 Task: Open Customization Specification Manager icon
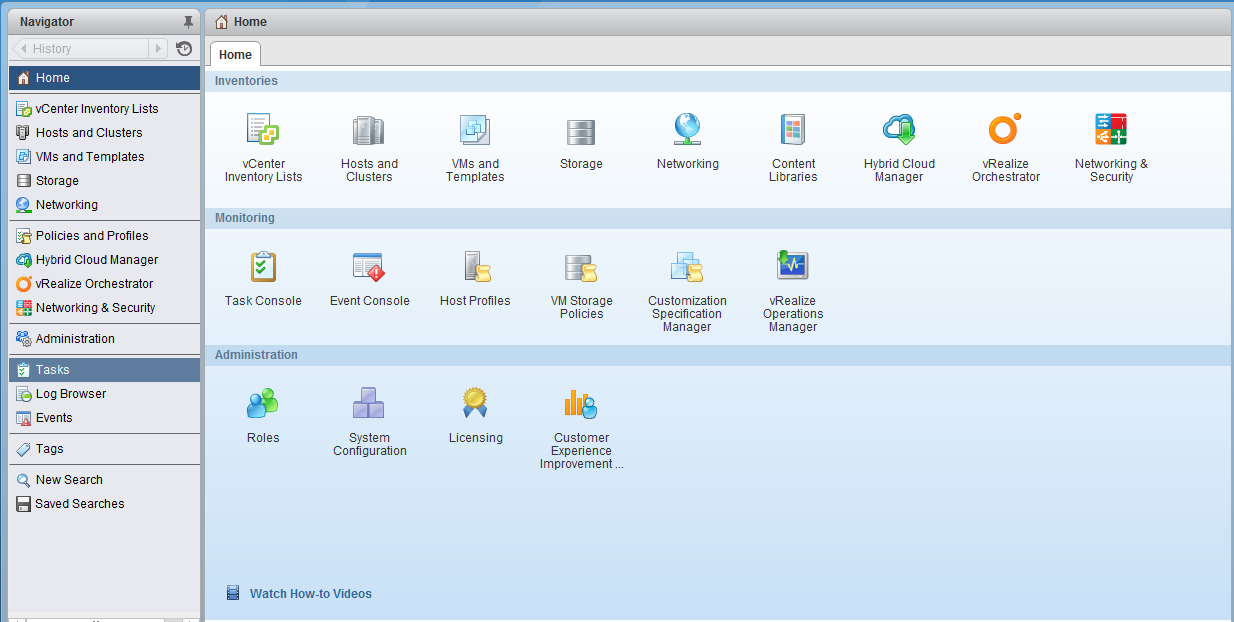point(687,267)
